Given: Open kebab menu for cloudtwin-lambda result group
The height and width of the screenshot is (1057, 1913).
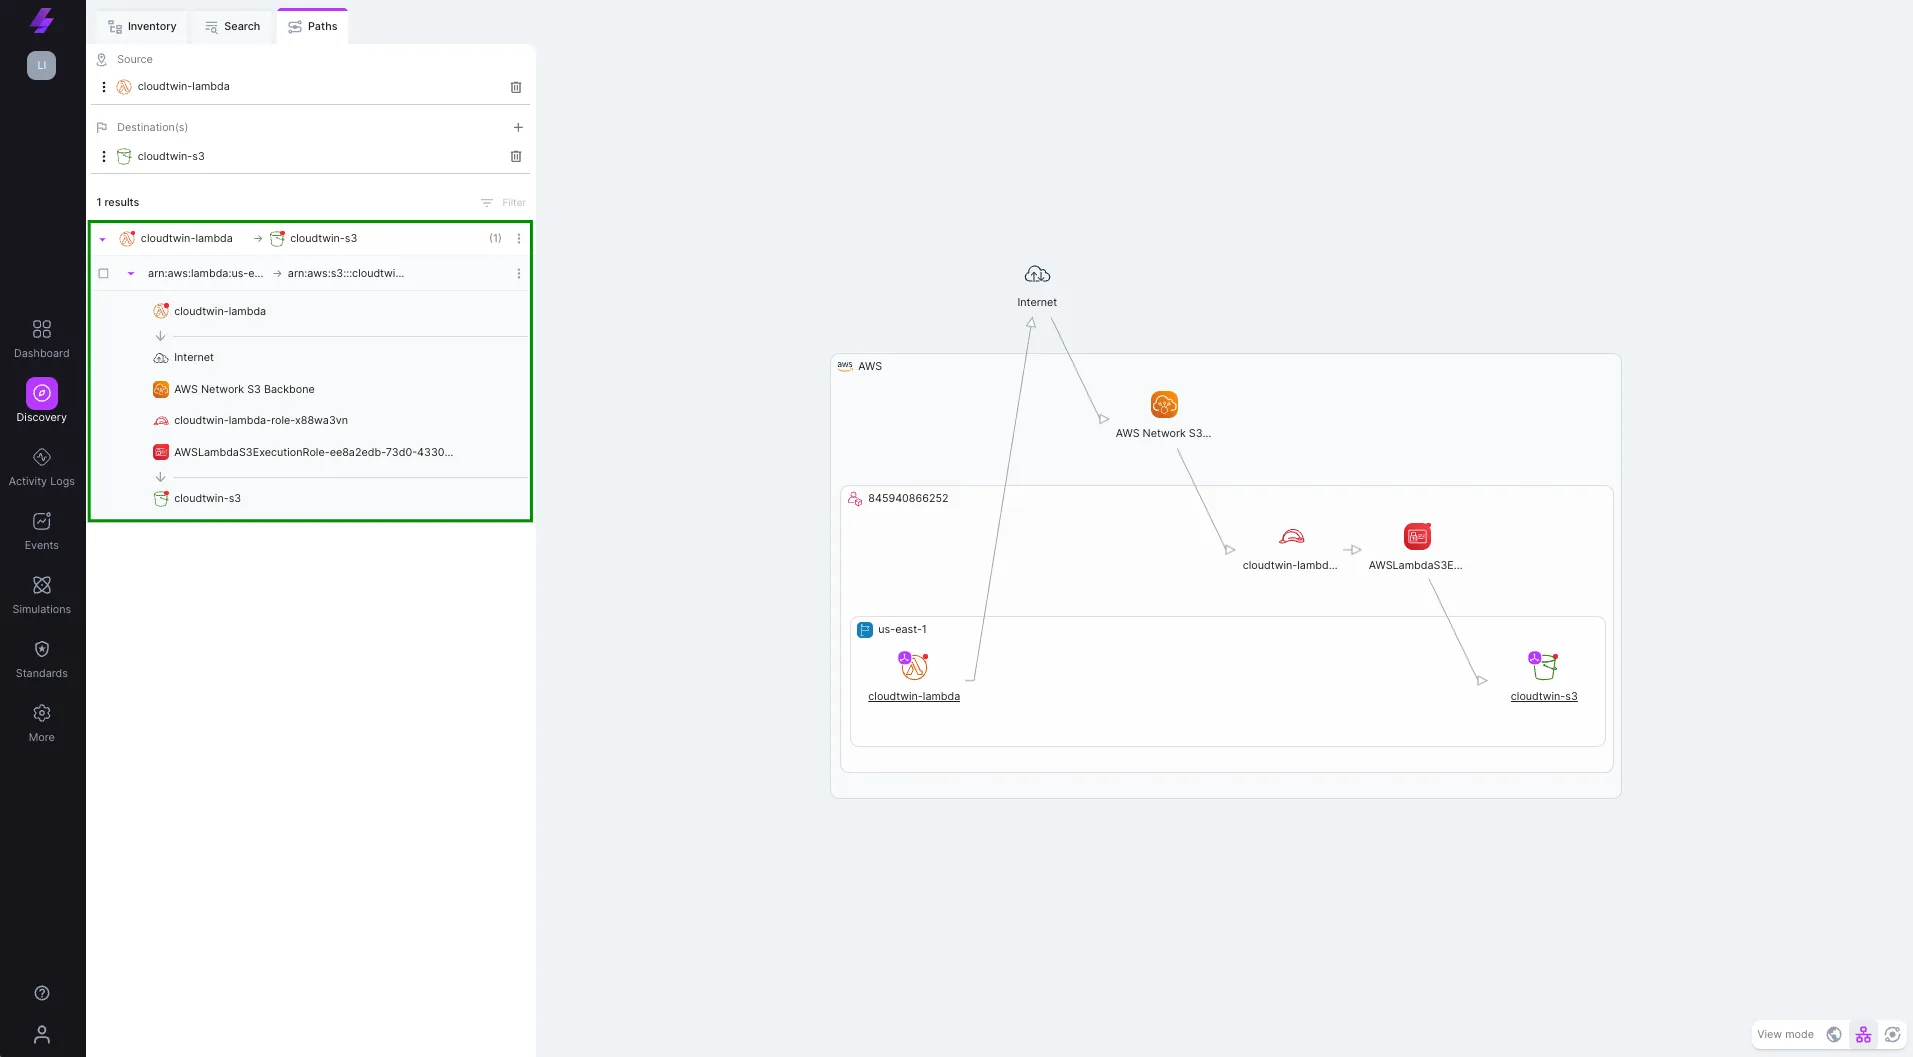Looking at the screenshot, I should [x=518, y=238].
